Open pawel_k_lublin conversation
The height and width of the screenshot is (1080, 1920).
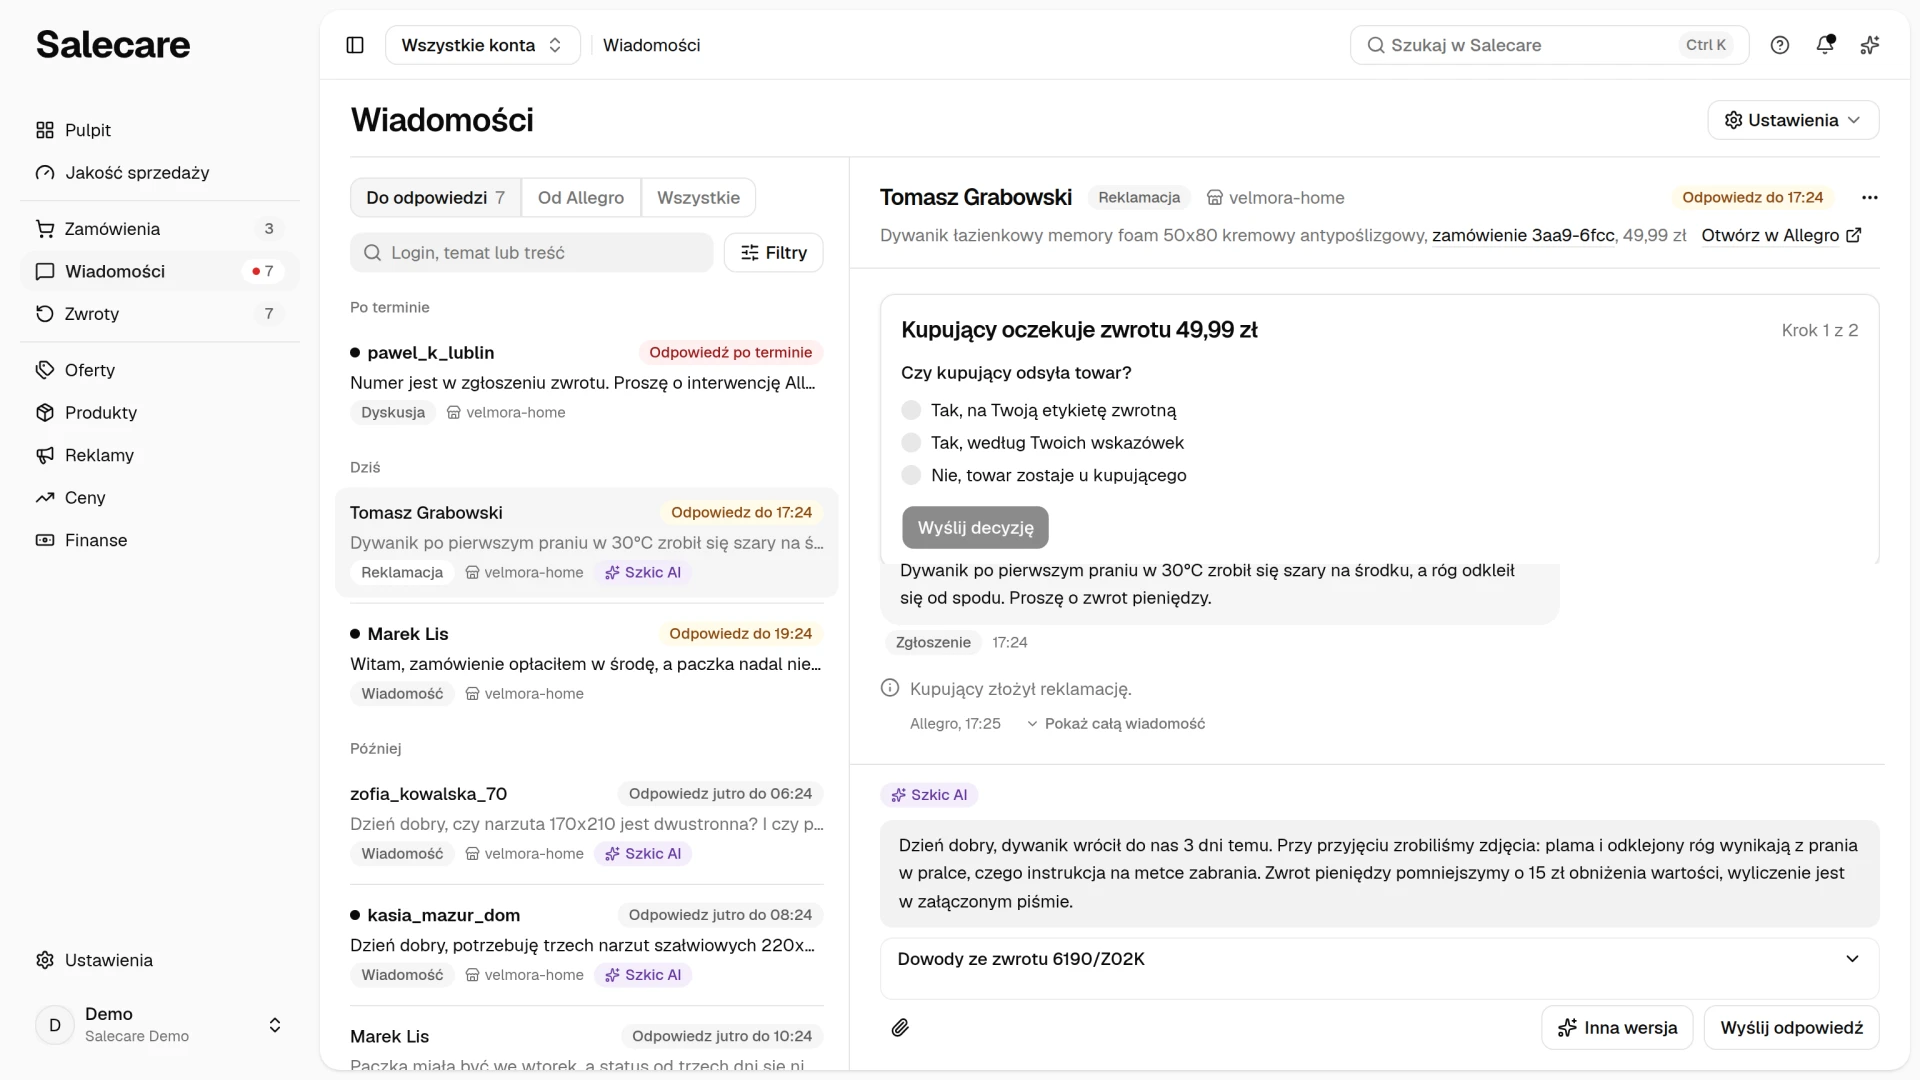click(x=586, y=382)
